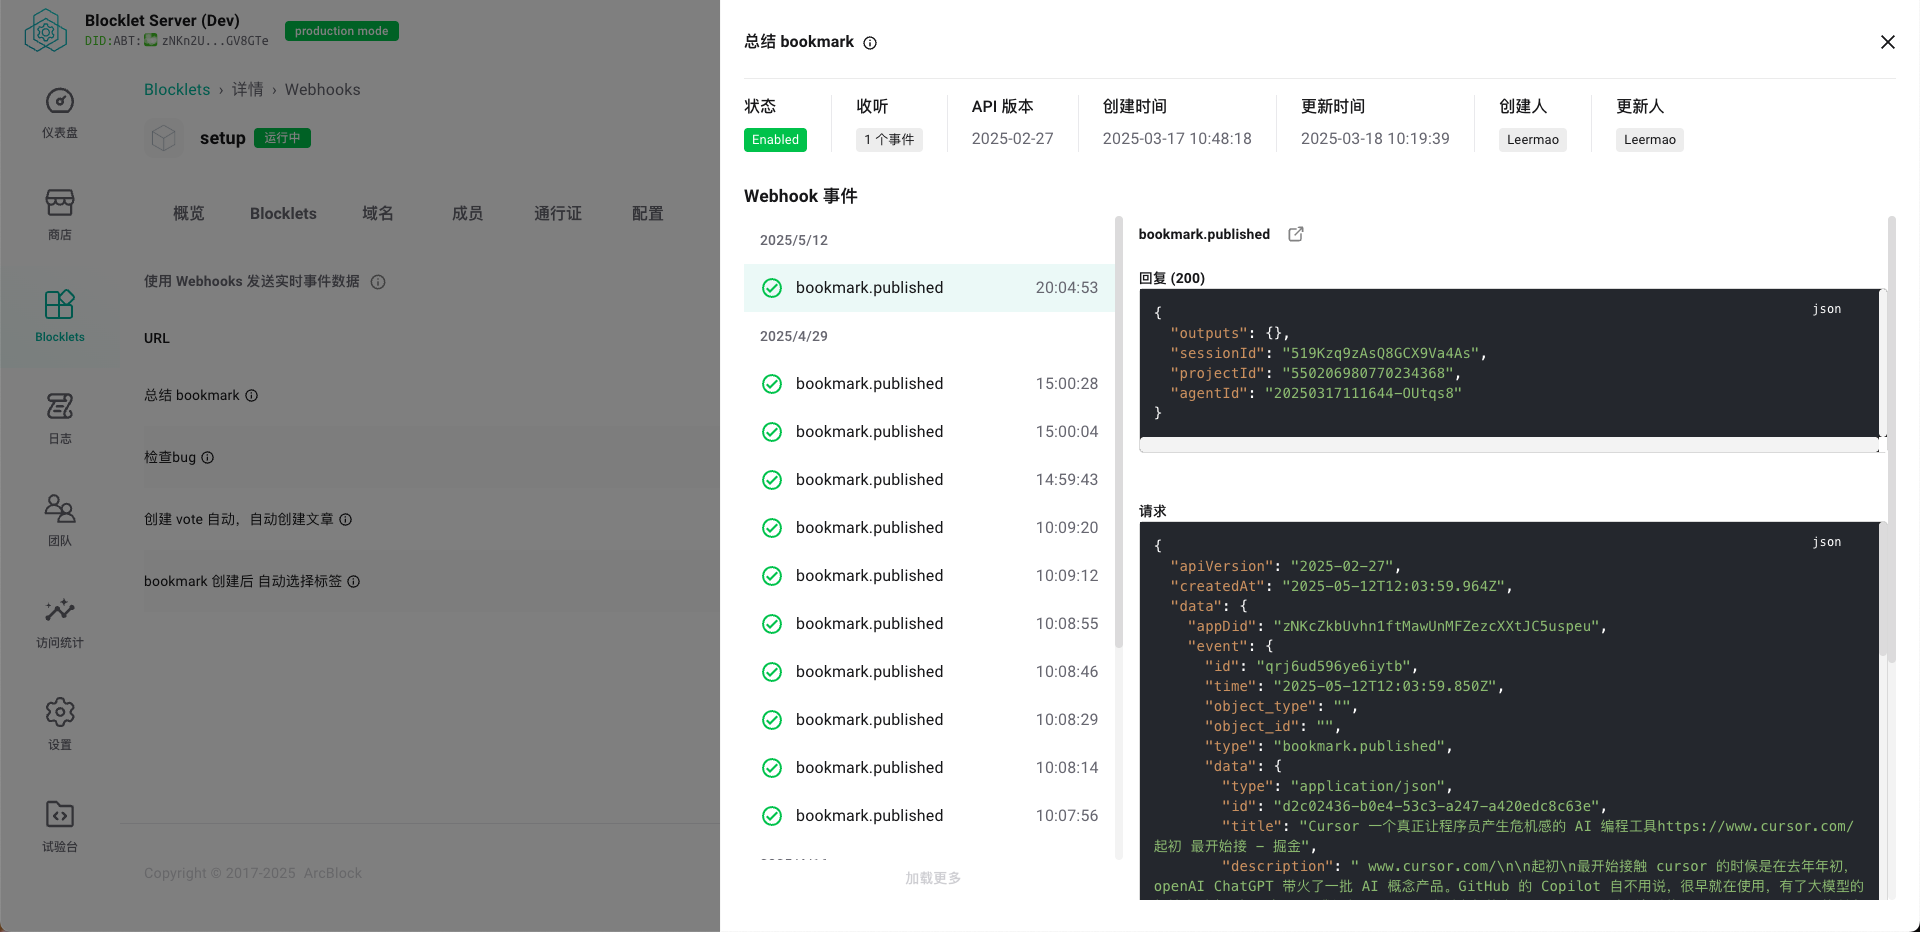Open the Logs icon in sidebar
Screen dimensions: 1920x932
coord(59,407)
